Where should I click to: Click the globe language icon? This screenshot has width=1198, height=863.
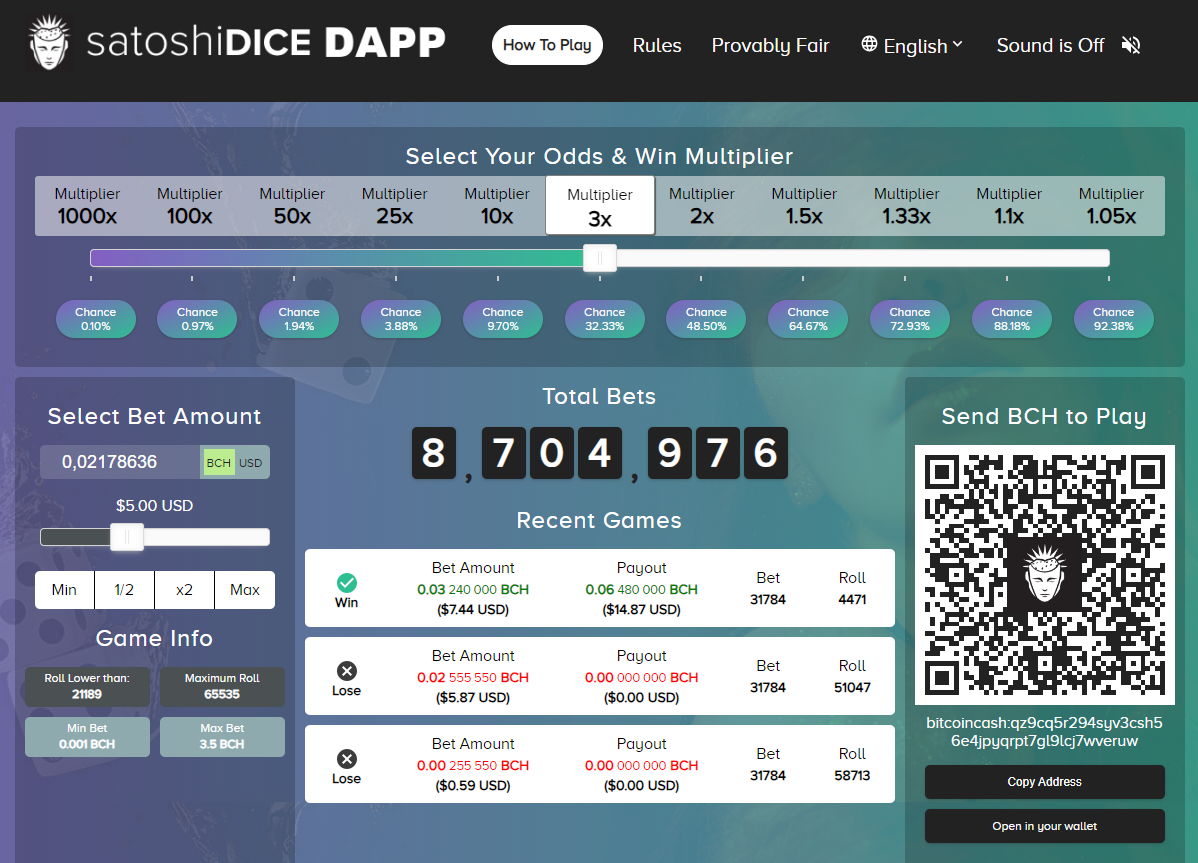[x=869, y=44]
